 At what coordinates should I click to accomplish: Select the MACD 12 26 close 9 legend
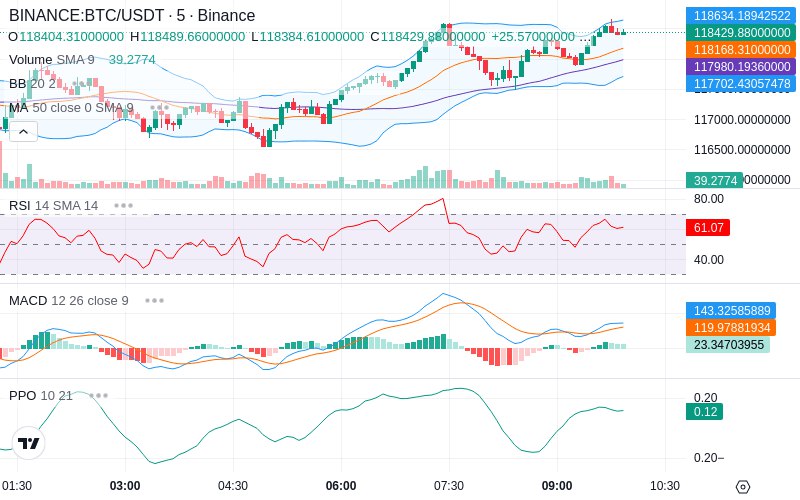(69, 301)
